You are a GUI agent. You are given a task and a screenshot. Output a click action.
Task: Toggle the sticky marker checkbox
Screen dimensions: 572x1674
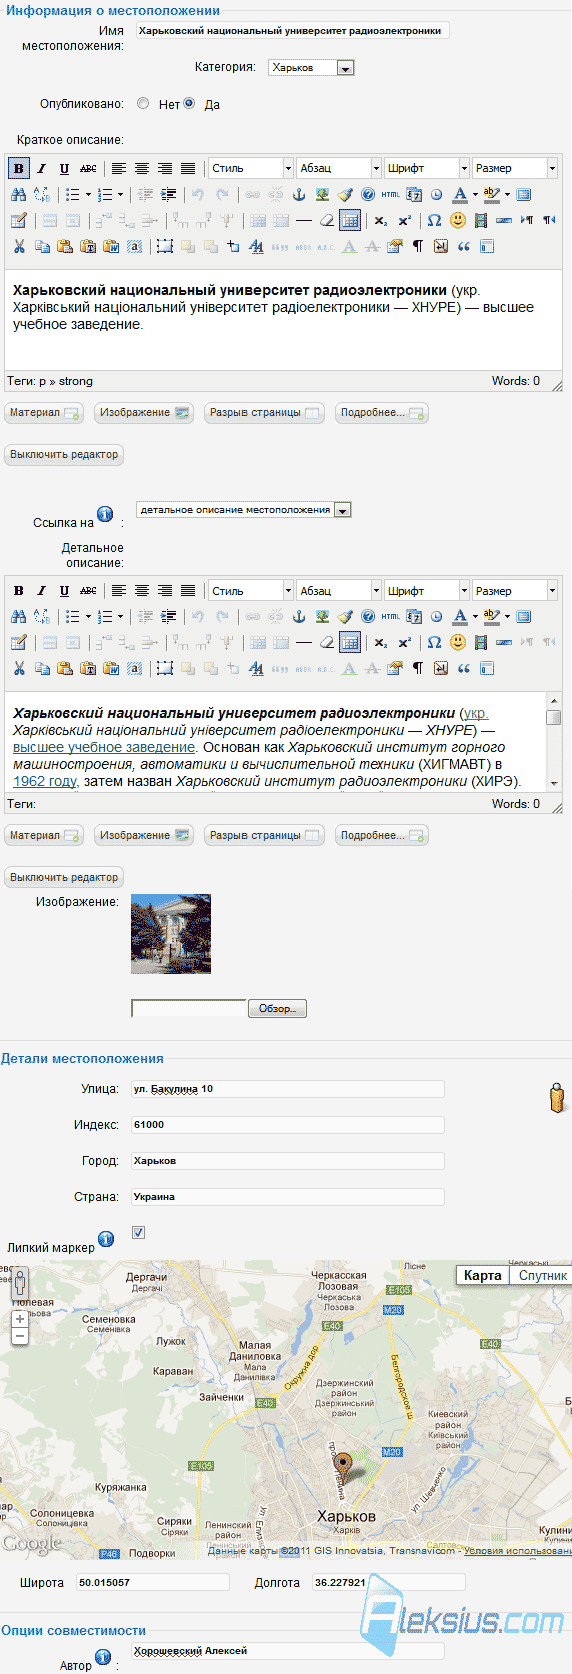tap(138, 1233)
